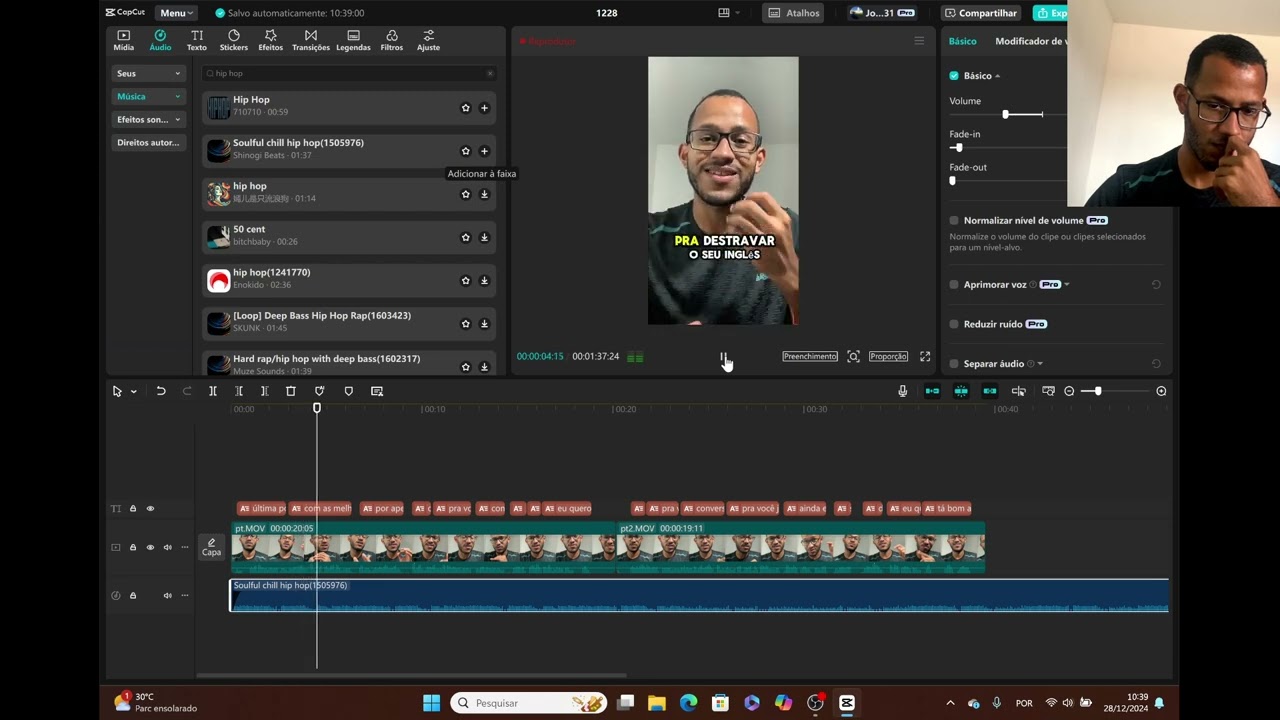Click the Compartilhar button
1280x720 pixels.
tap(981, 13)
